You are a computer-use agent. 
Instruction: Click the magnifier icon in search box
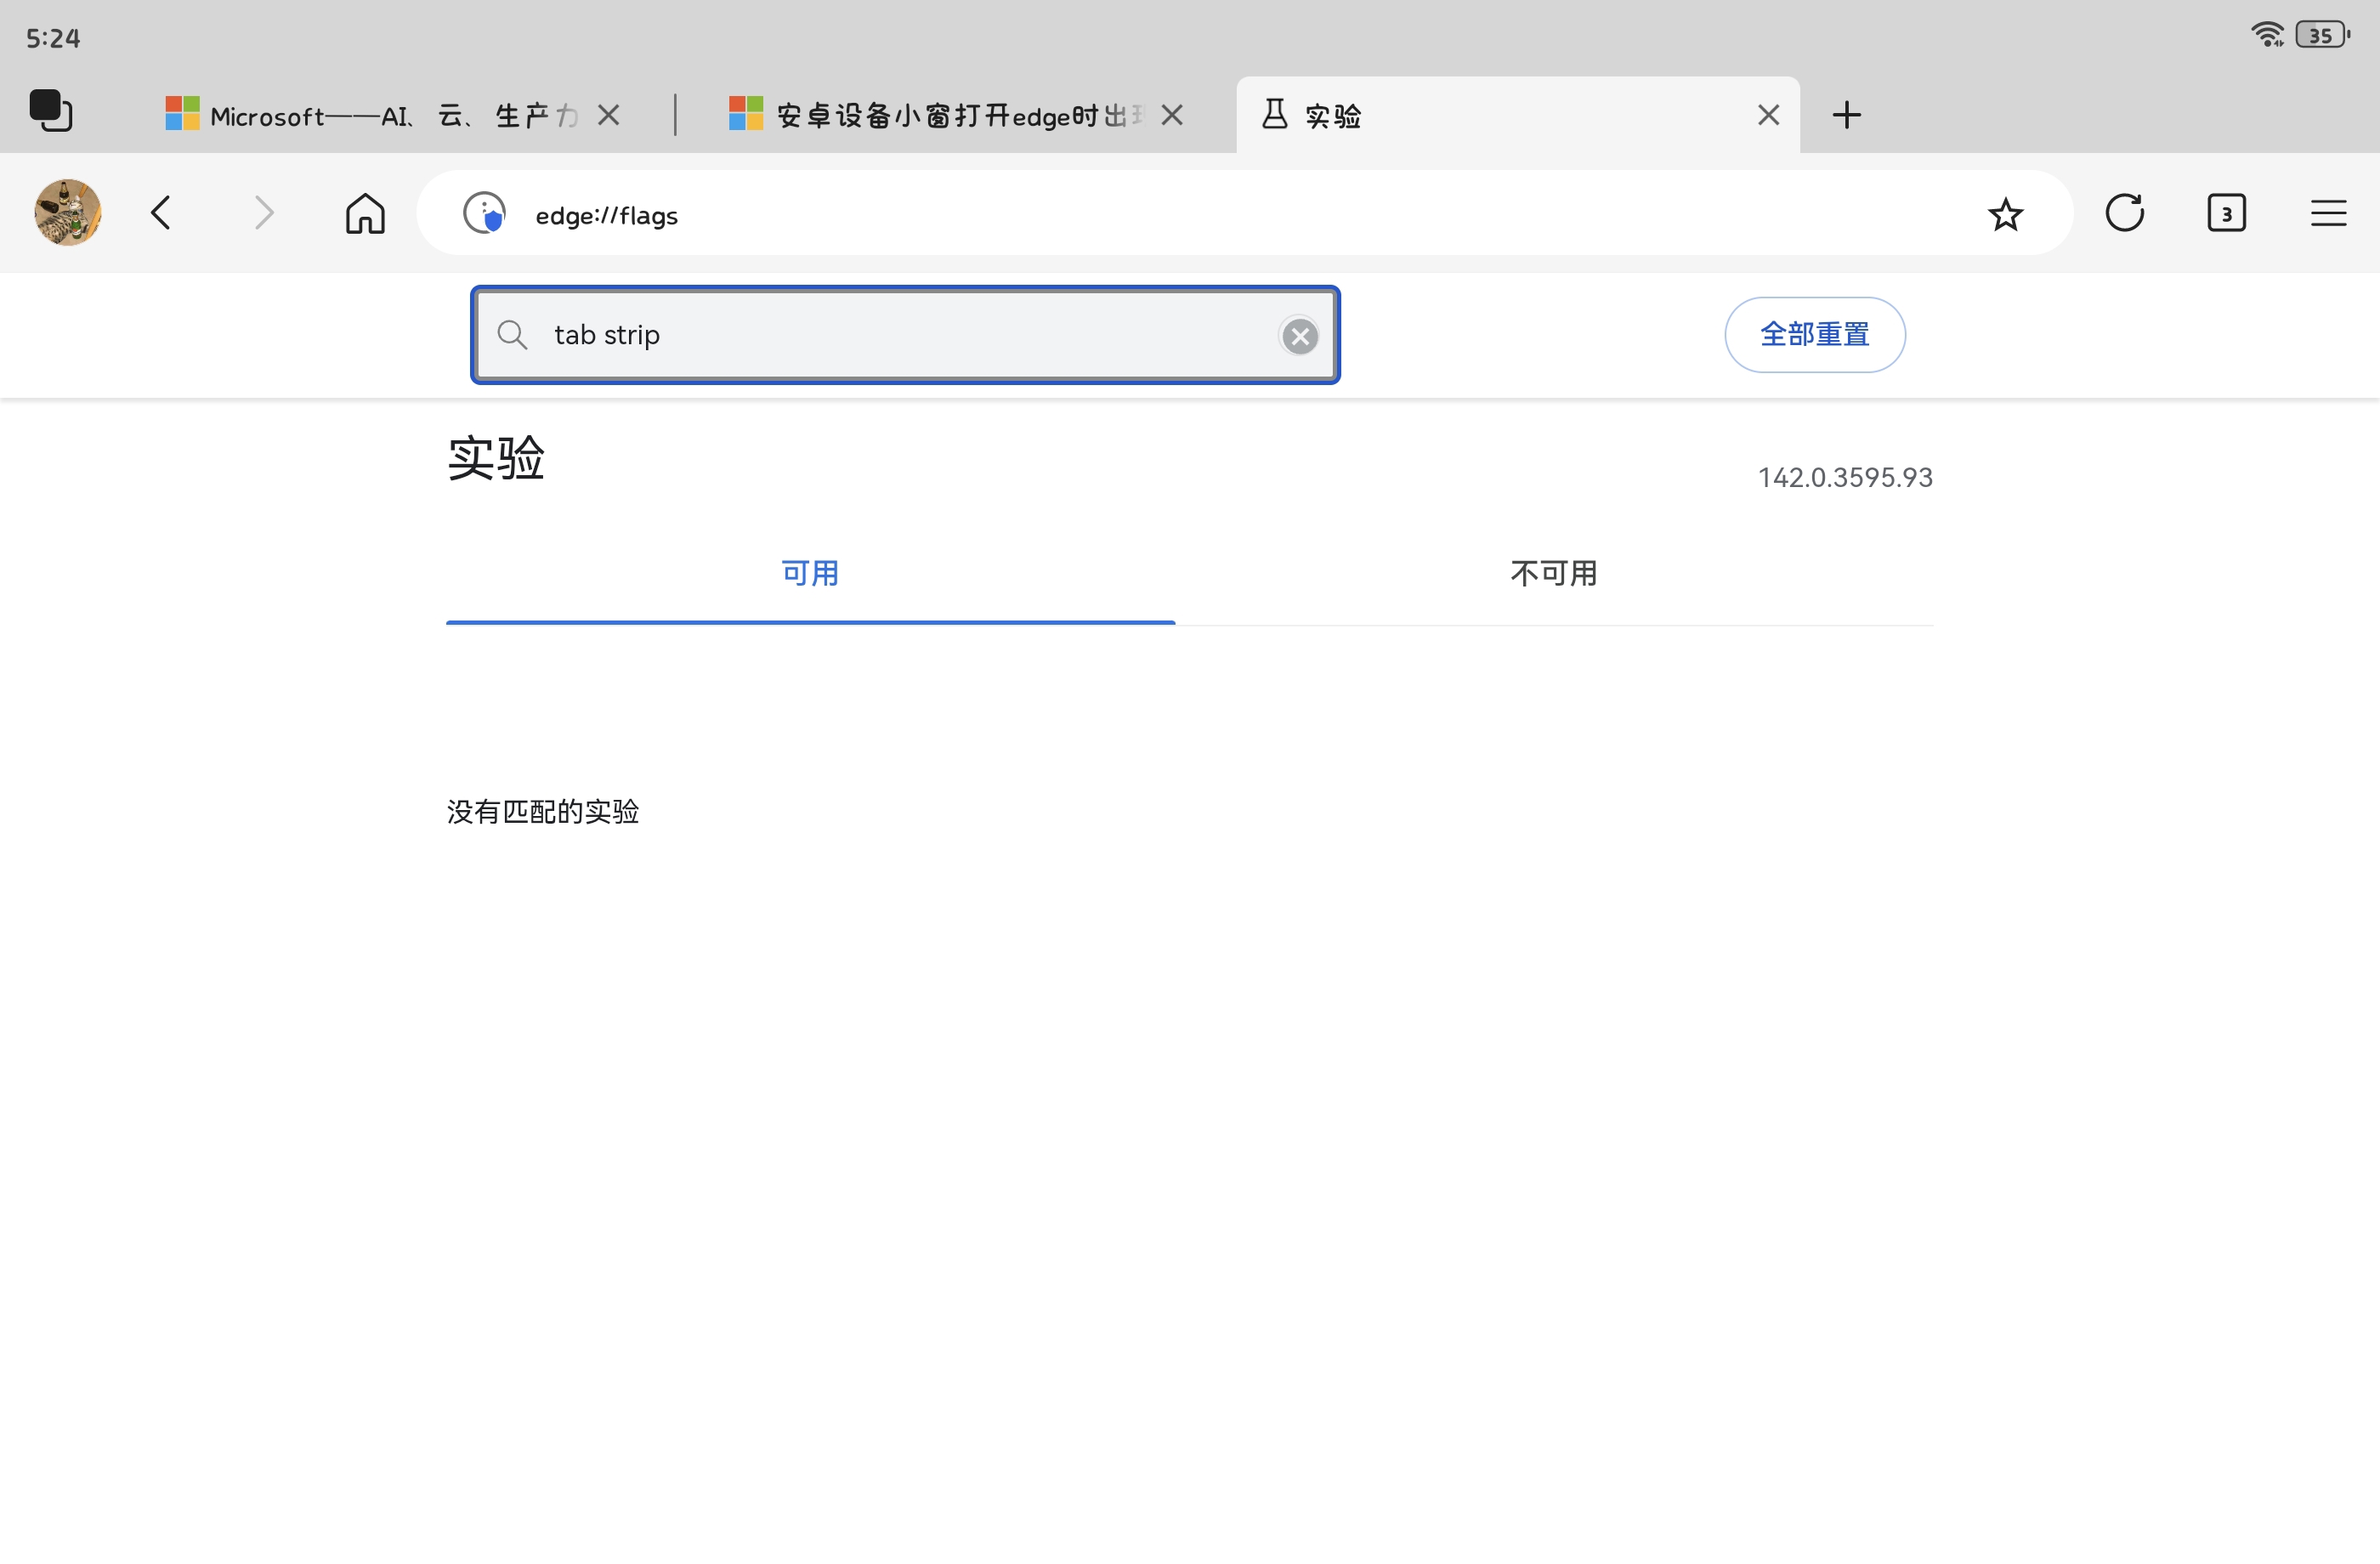click(512, 335)
